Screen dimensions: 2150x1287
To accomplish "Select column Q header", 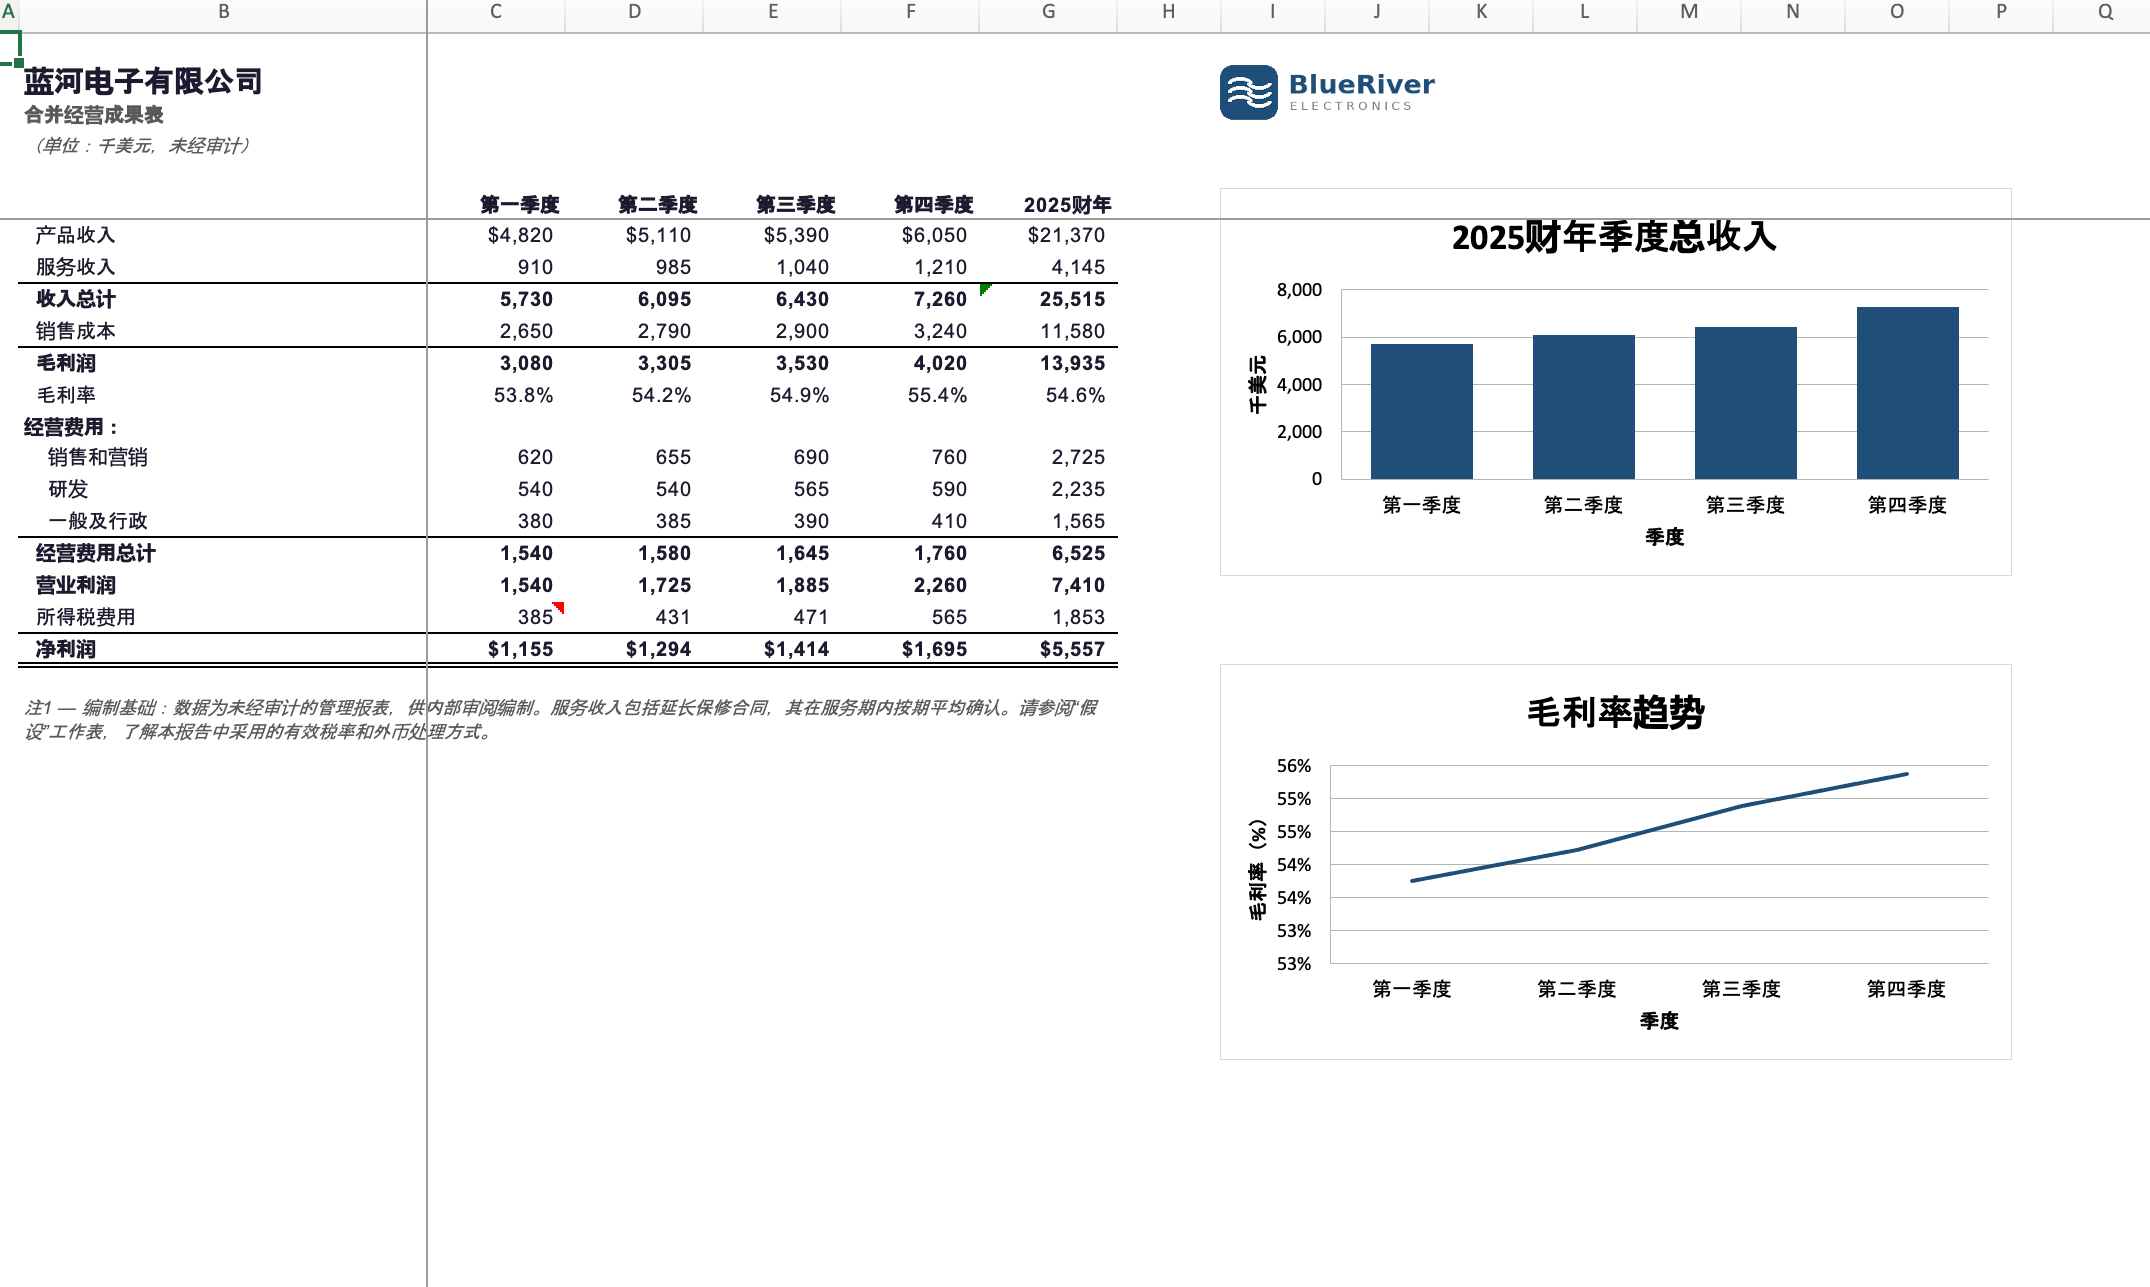I will point(2105,12).
